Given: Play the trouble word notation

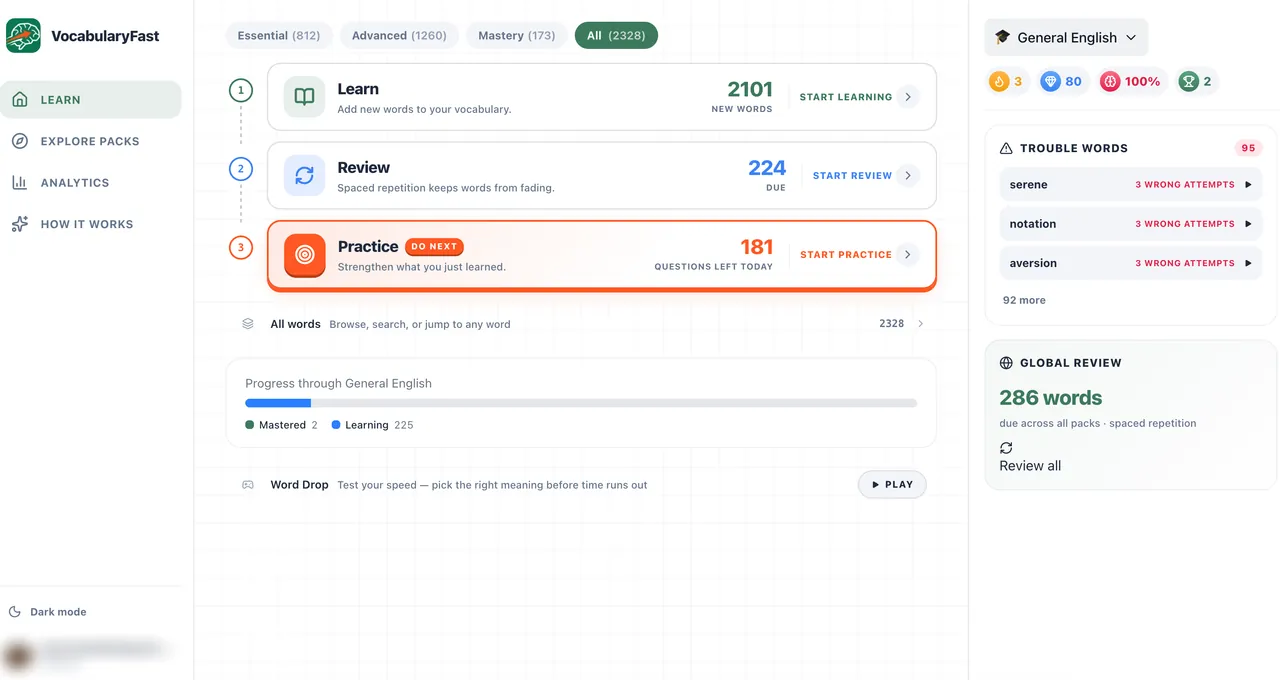Looking at the screenshot, I should click(1248, 224).
